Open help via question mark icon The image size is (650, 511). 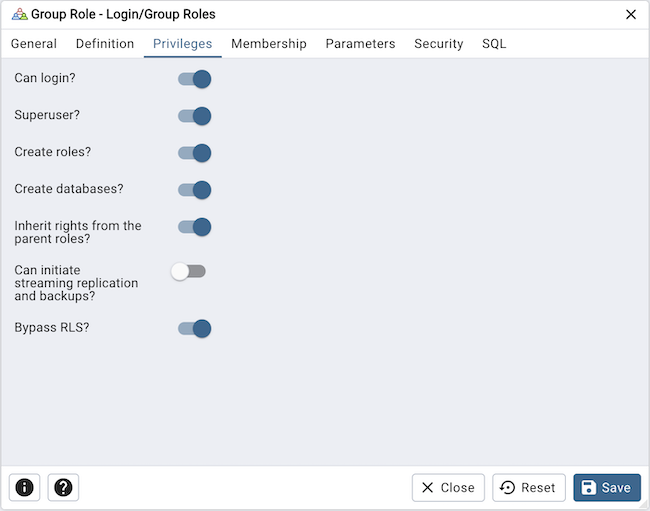pos(63,487)
